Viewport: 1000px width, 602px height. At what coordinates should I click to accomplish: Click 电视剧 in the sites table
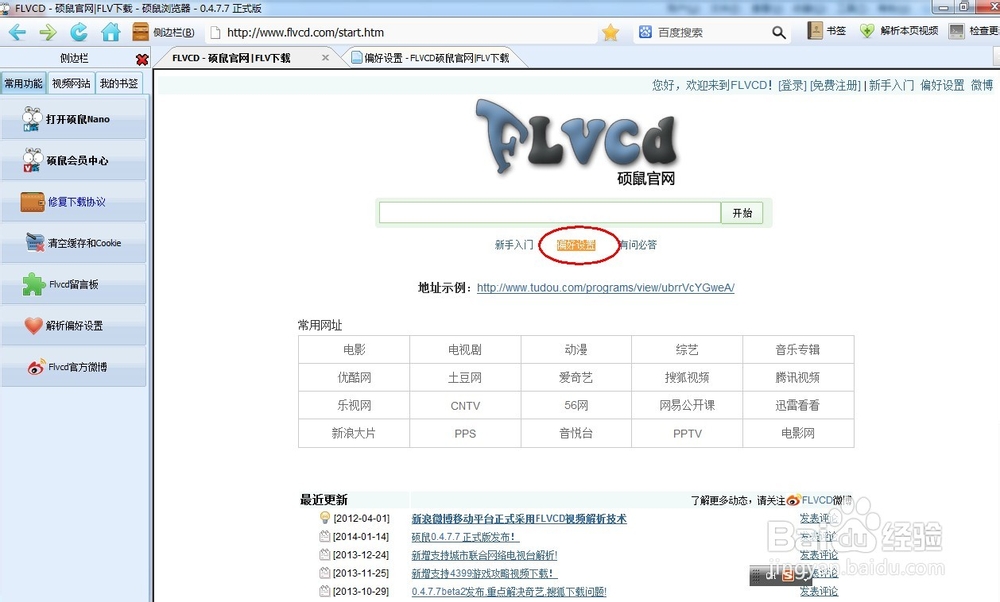(x=465, y=349)
